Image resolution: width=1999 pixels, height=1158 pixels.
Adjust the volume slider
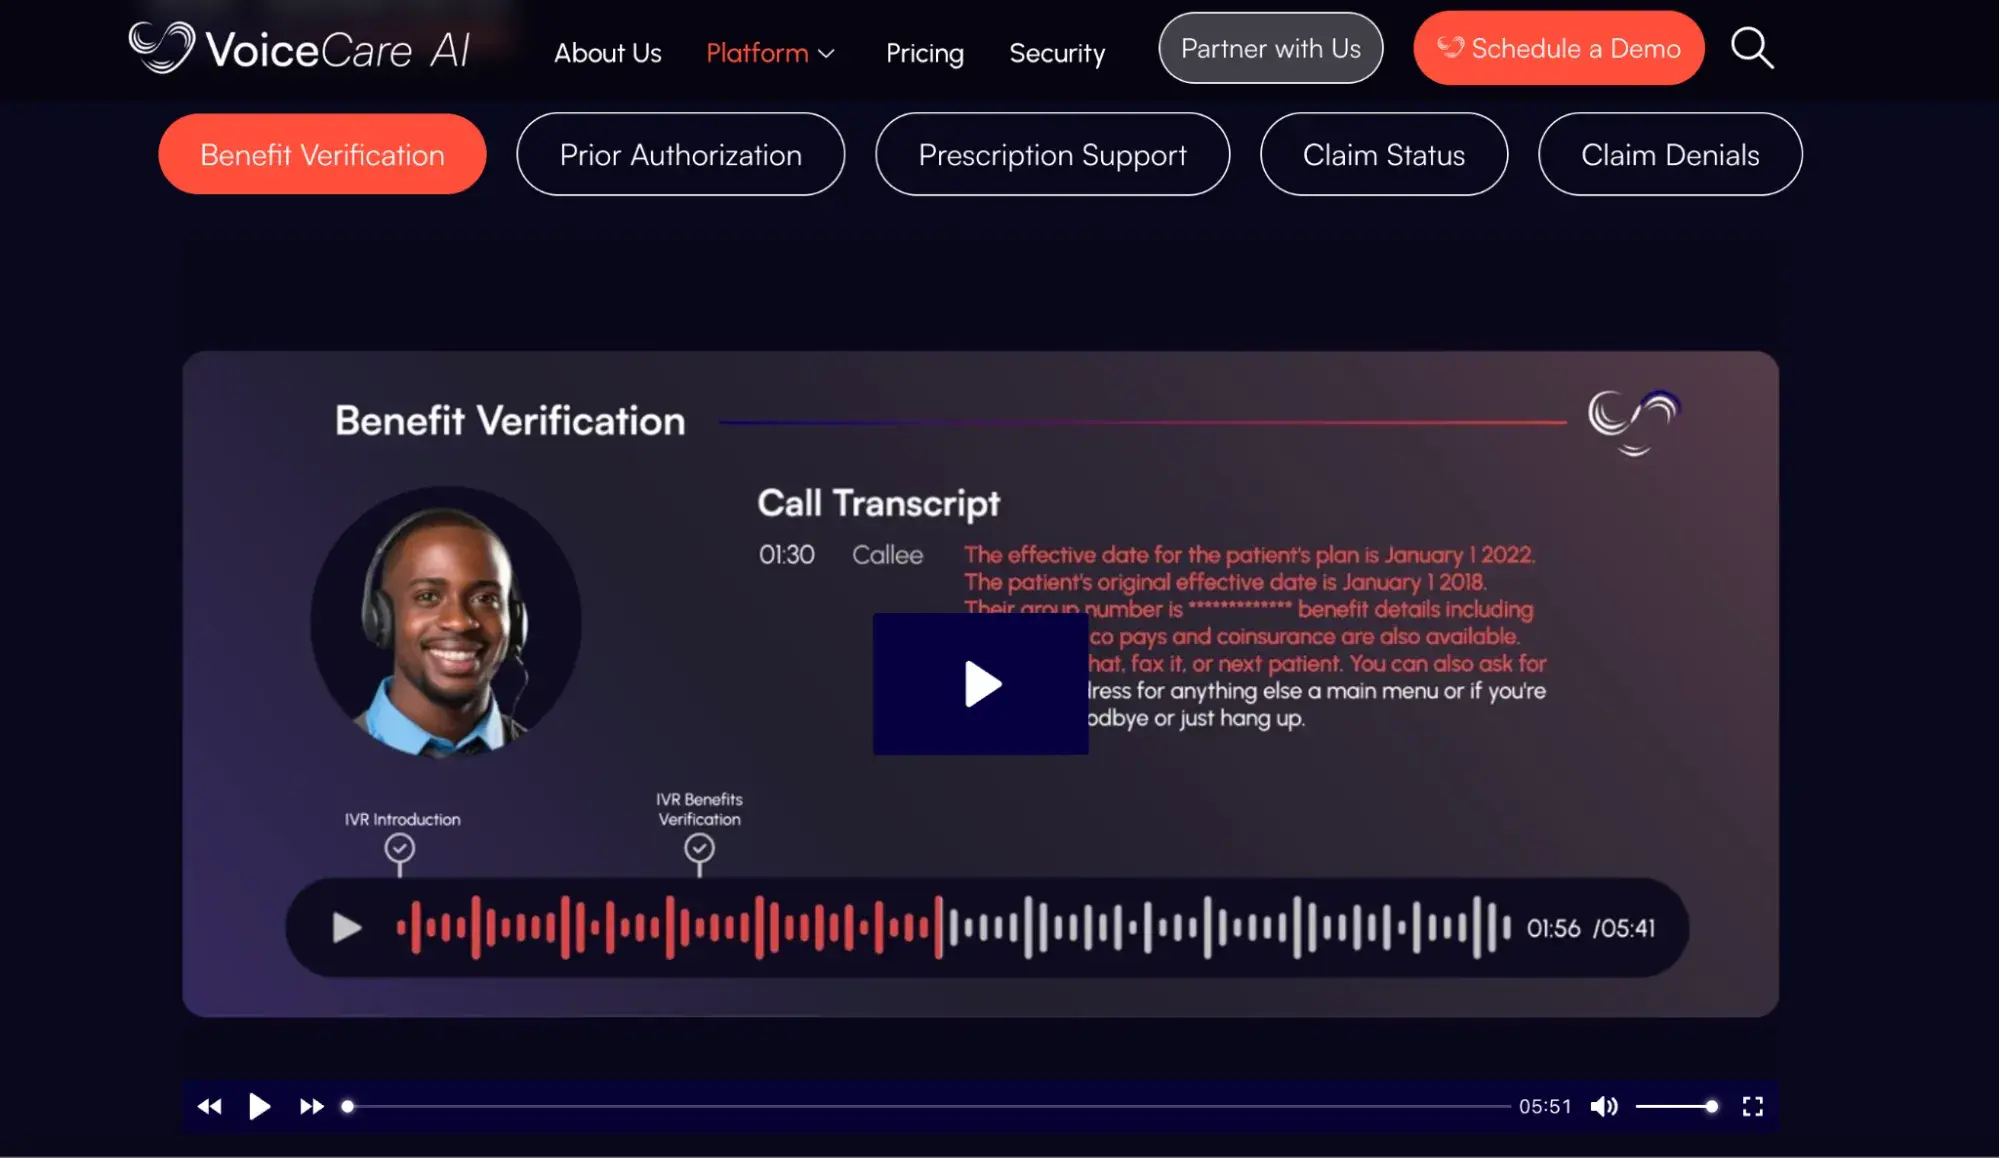point(1677,1106)
